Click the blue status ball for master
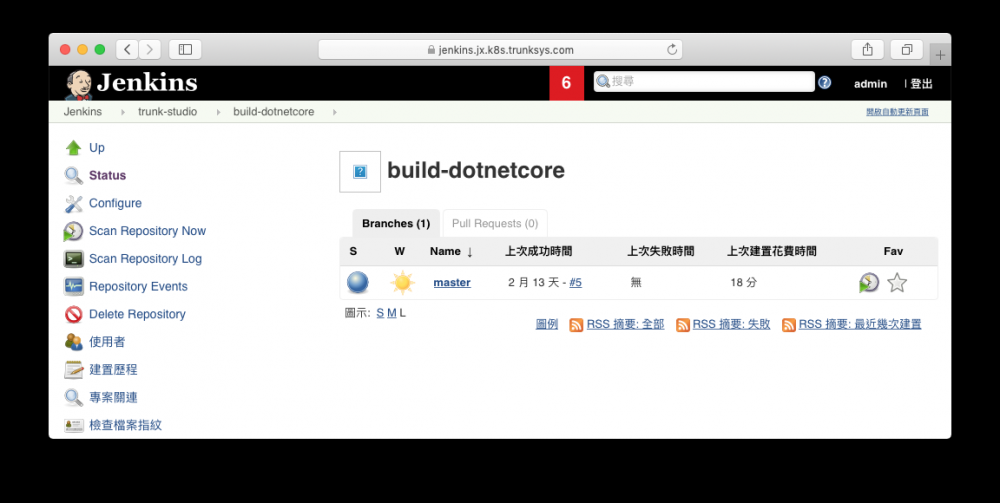Image resolution: width=1000 pixels, height=503 pixels. click(x=358, y=282)
